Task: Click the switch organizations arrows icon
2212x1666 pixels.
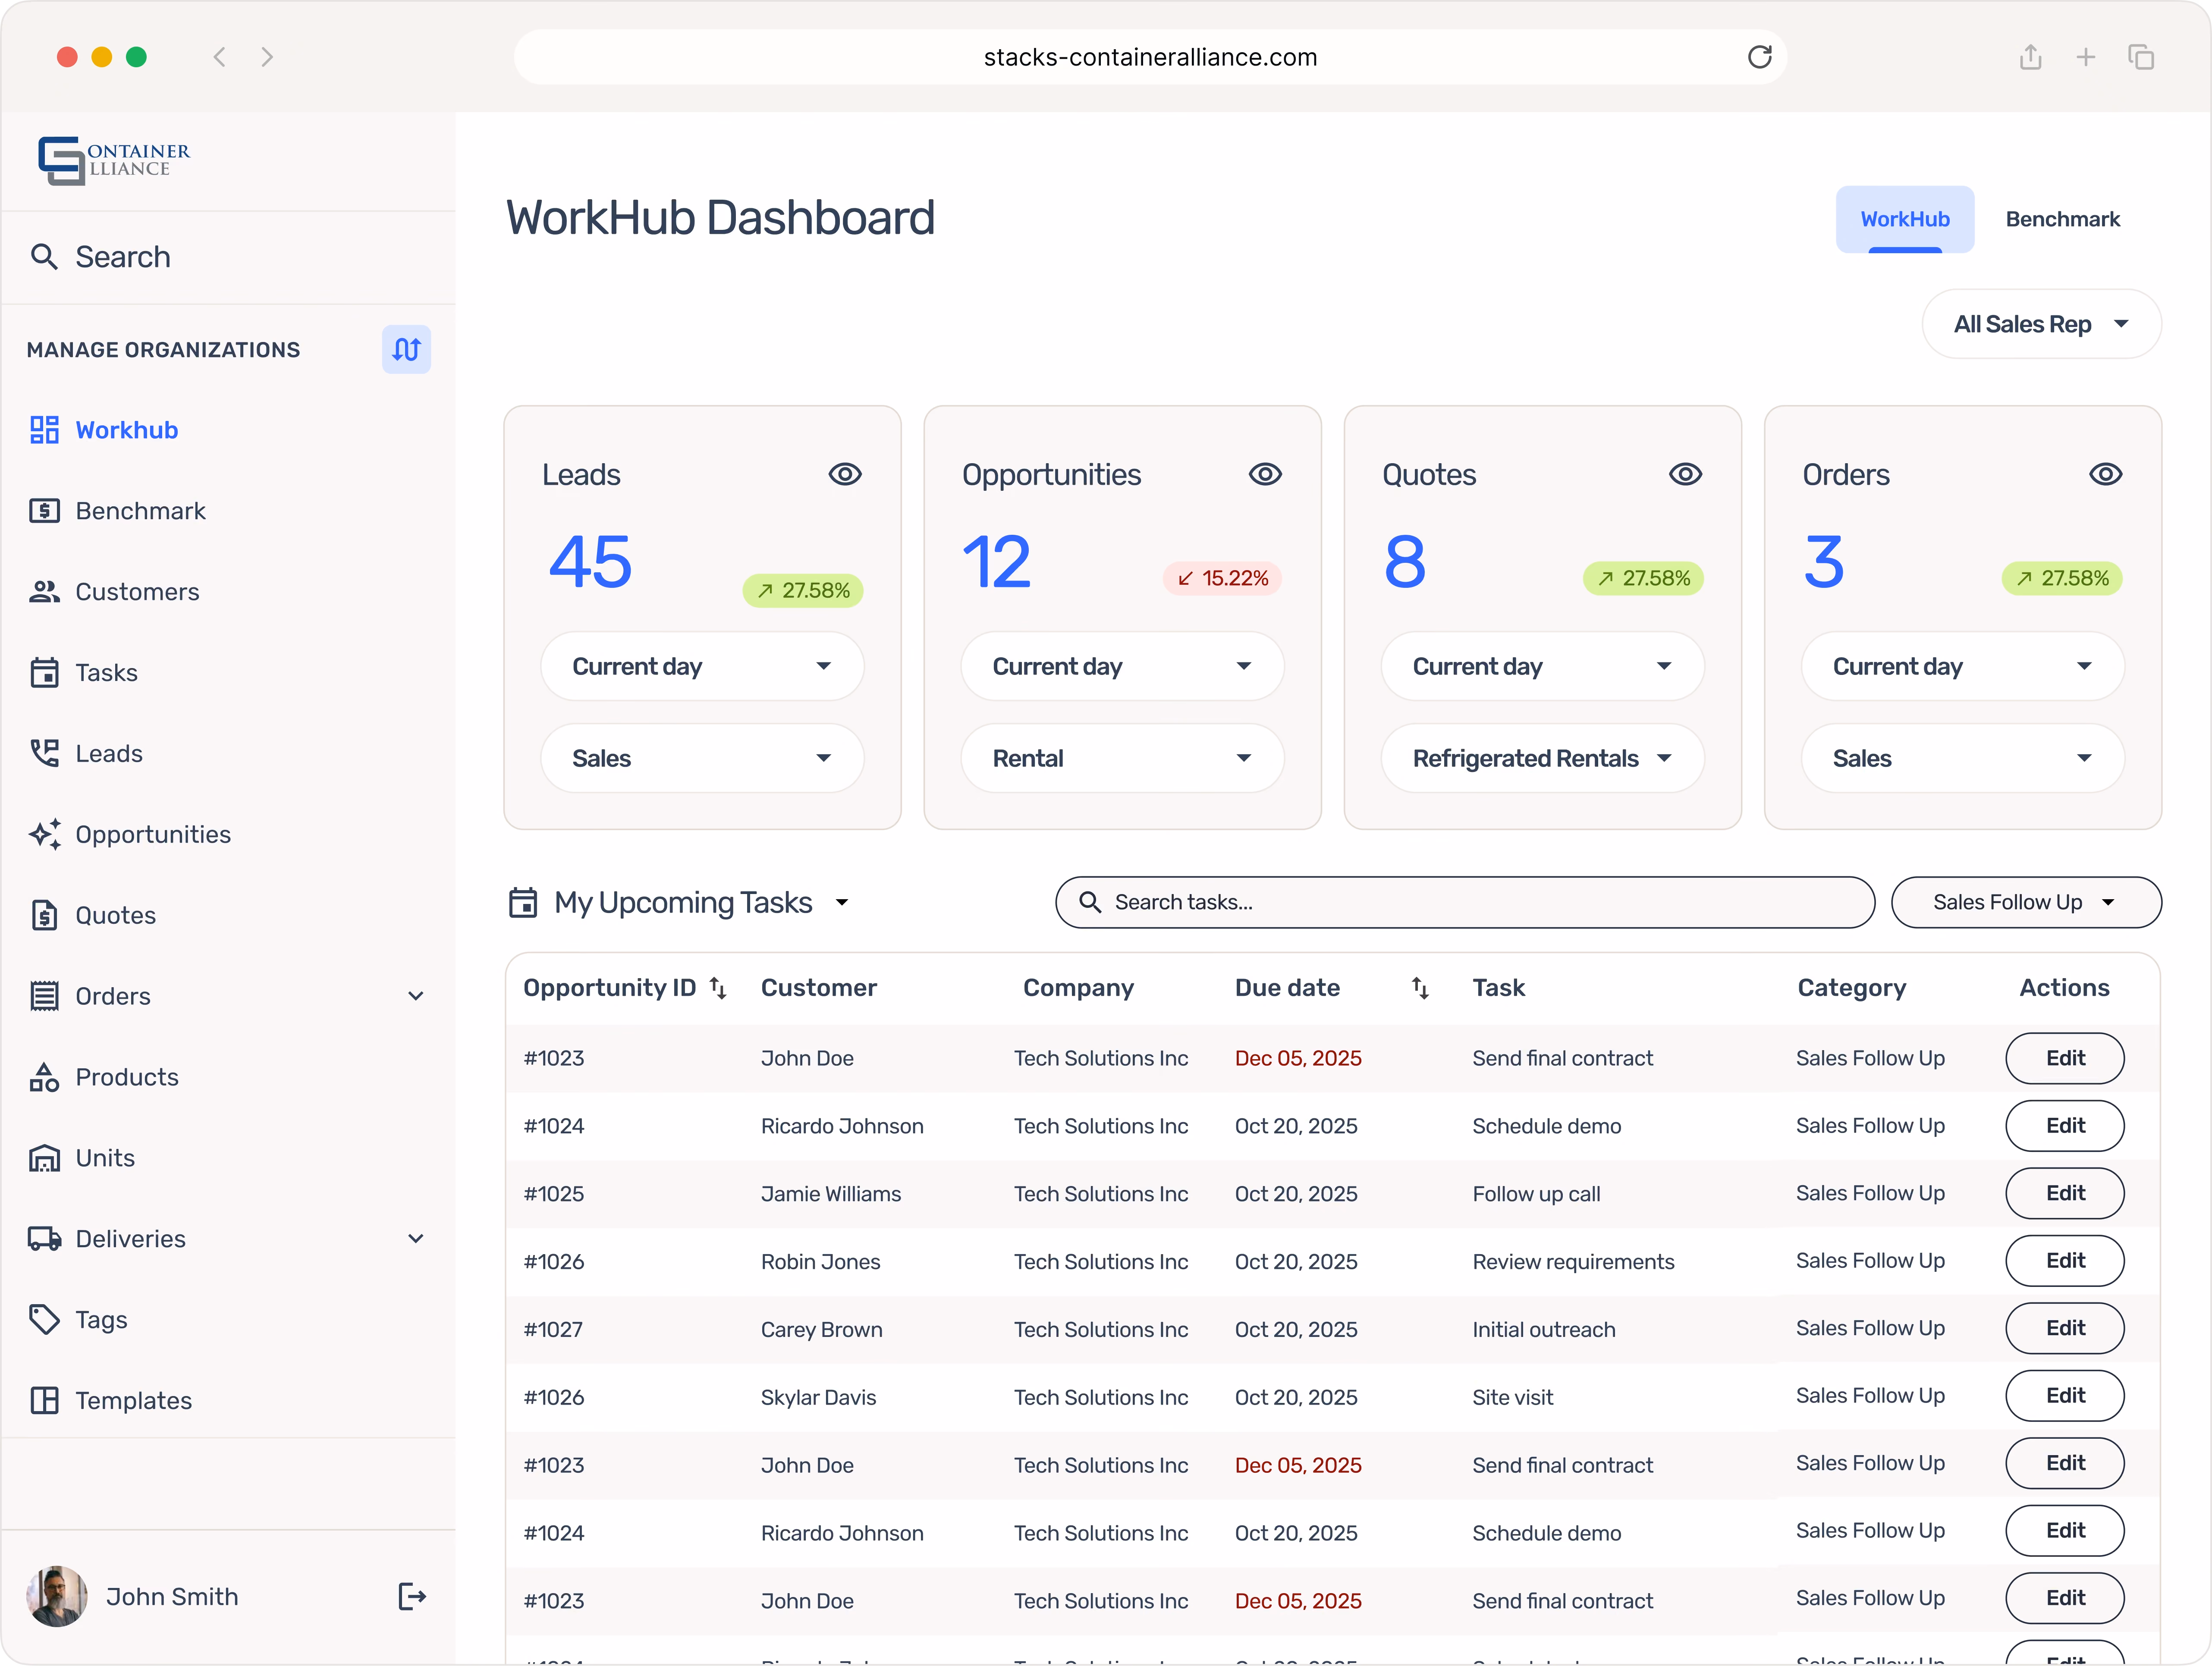Action: pos(406,349)
